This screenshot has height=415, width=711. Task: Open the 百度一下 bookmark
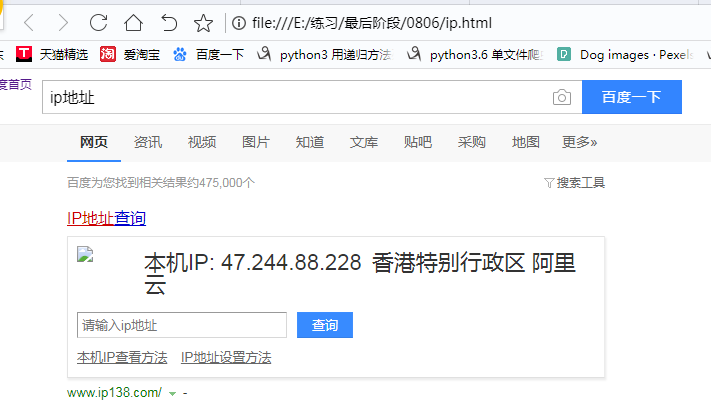pyautogui.click(x=220, y=54)
